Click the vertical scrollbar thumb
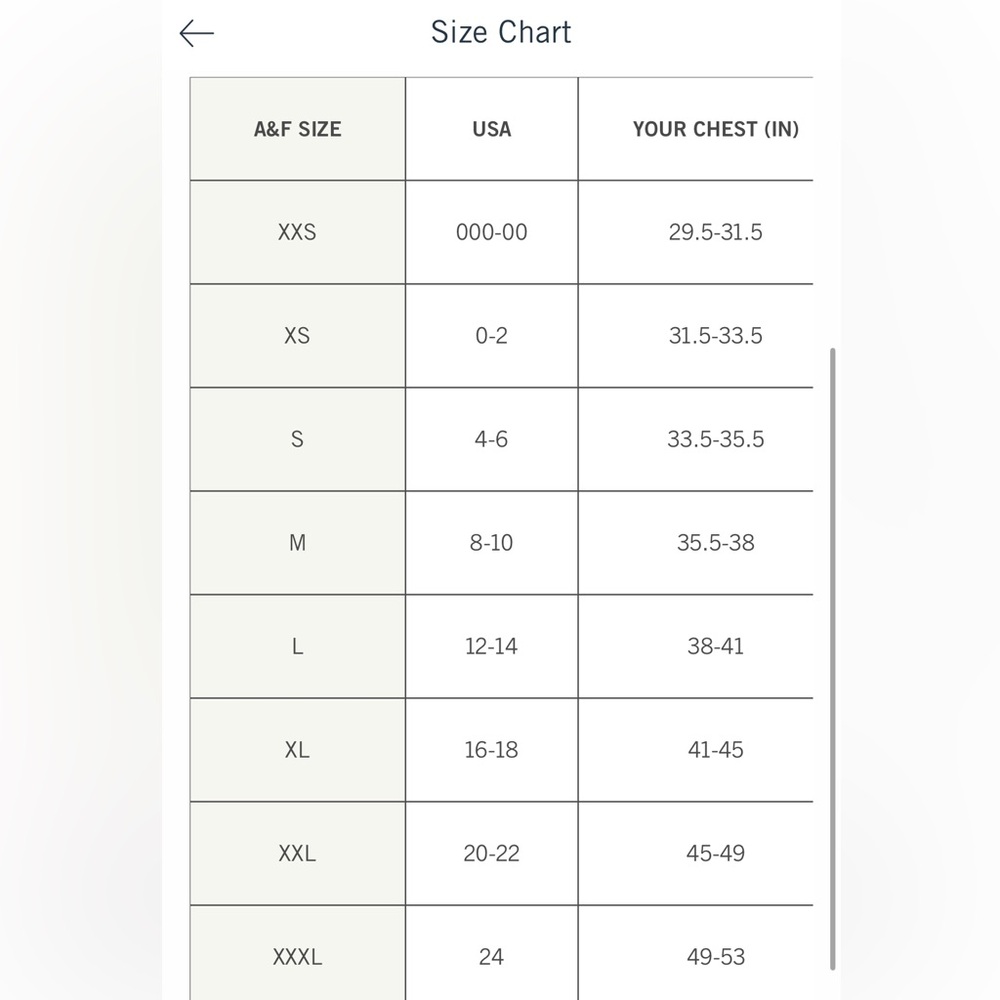 click(832, 659)
